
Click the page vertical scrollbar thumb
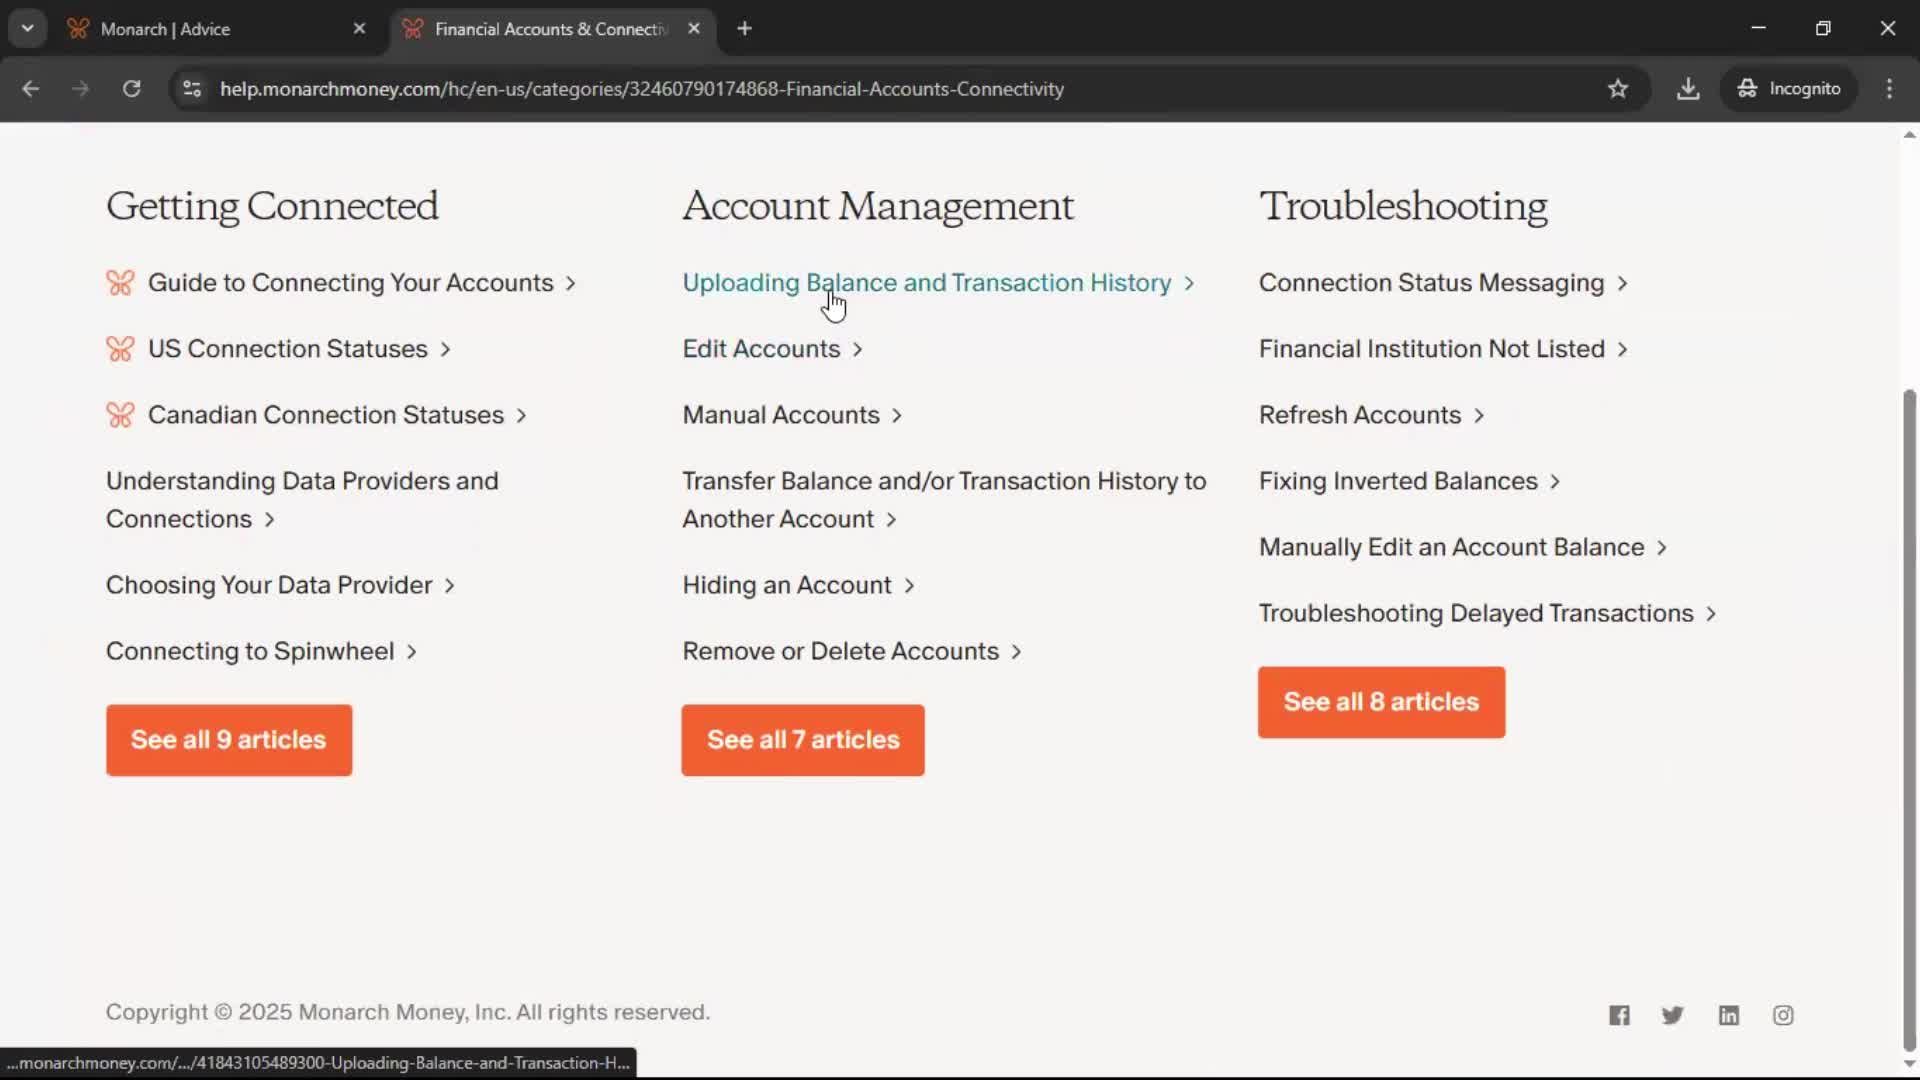click(1909, 720)
